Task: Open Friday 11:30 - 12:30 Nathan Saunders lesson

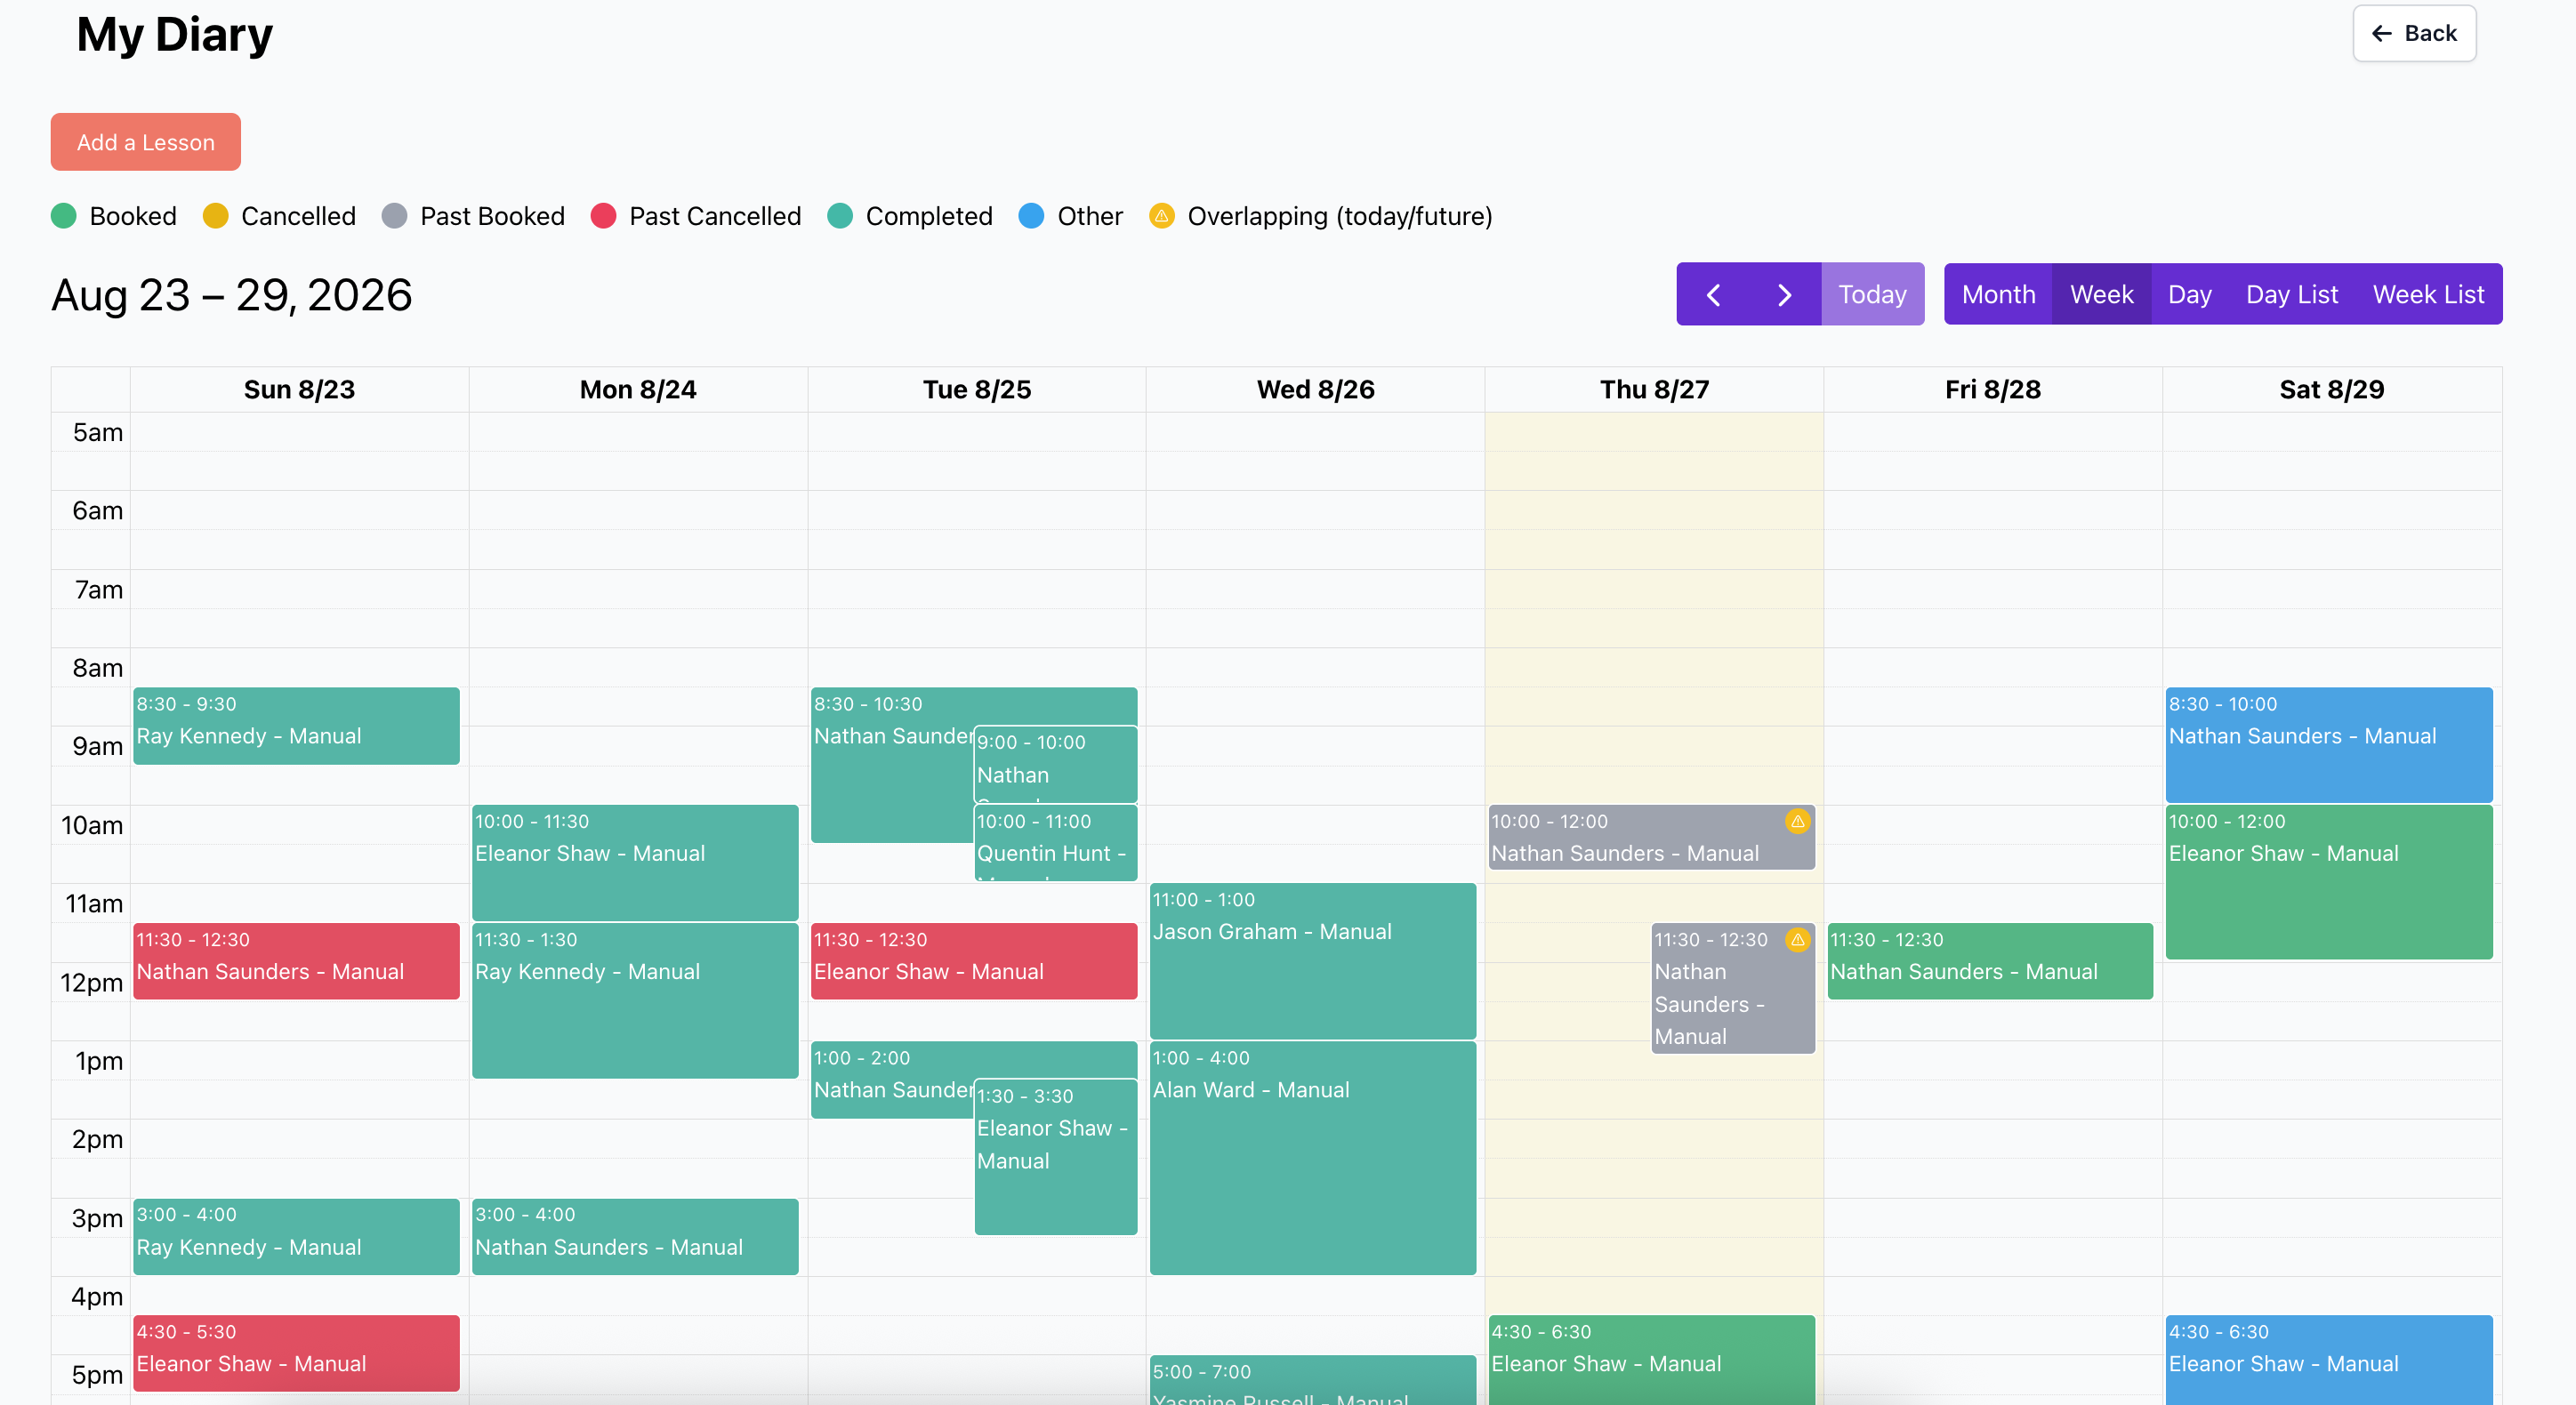Action: pyautogui.click(x=1990, y=961)
